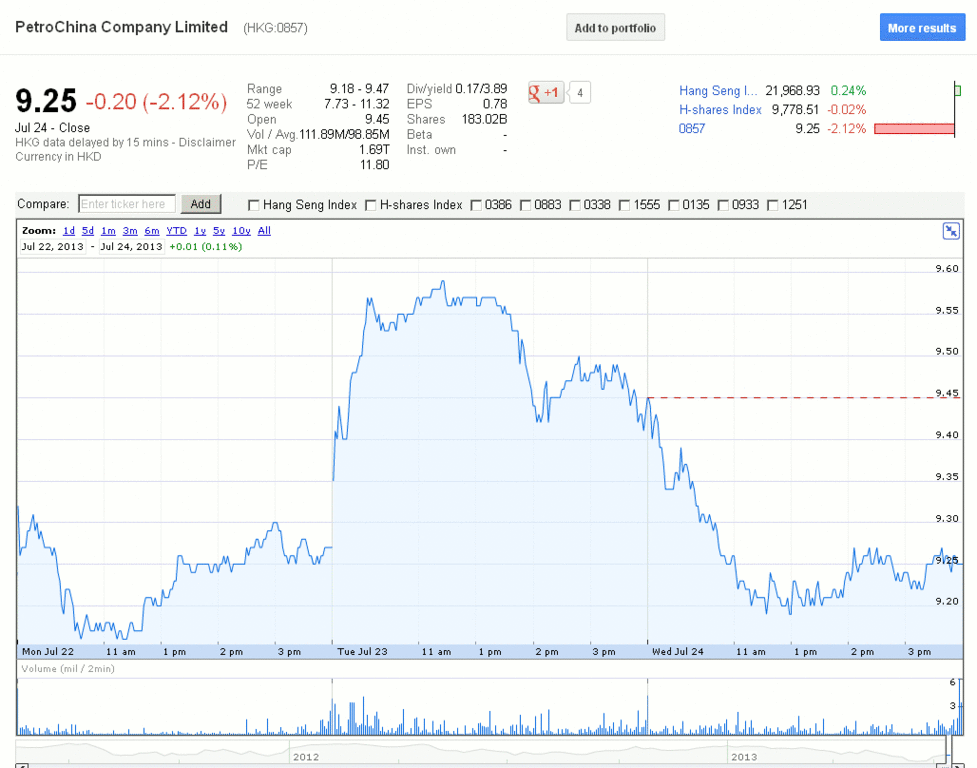Toggle the 0933 comparison checkbox
Viewport: 977px width, 768px height.
click(723, 205)
